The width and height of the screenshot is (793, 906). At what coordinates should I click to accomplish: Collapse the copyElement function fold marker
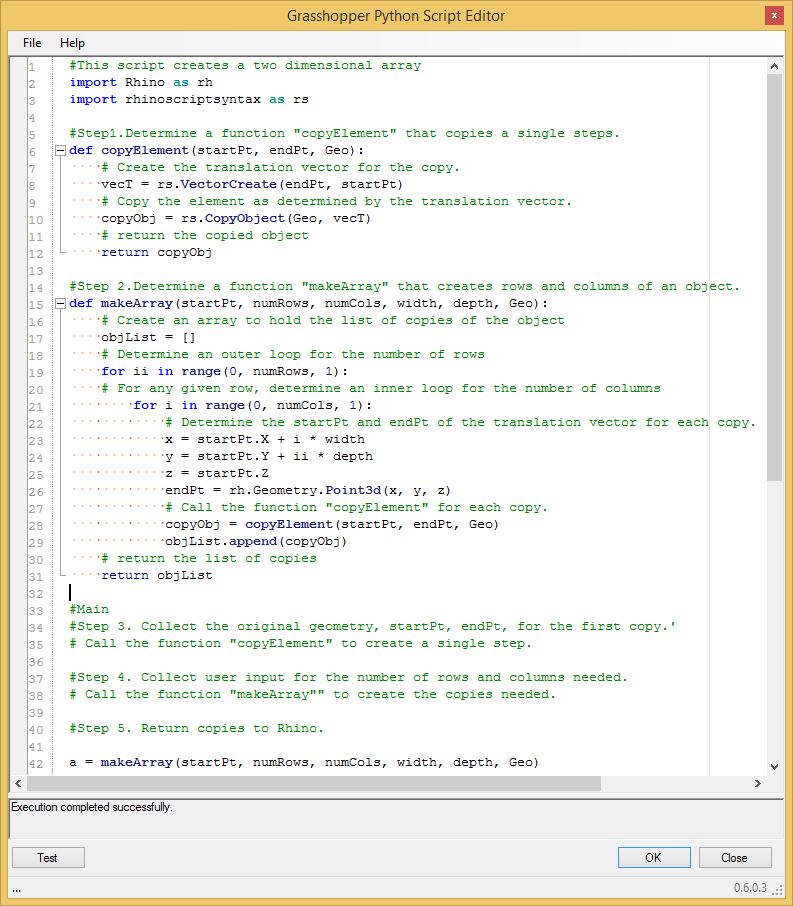60,151
